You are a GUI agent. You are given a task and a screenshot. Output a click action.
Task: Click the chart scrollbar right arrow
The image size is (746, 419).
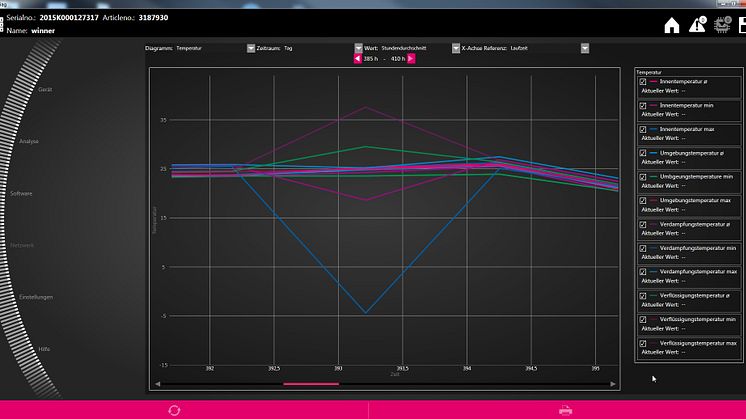click(613, 384)
